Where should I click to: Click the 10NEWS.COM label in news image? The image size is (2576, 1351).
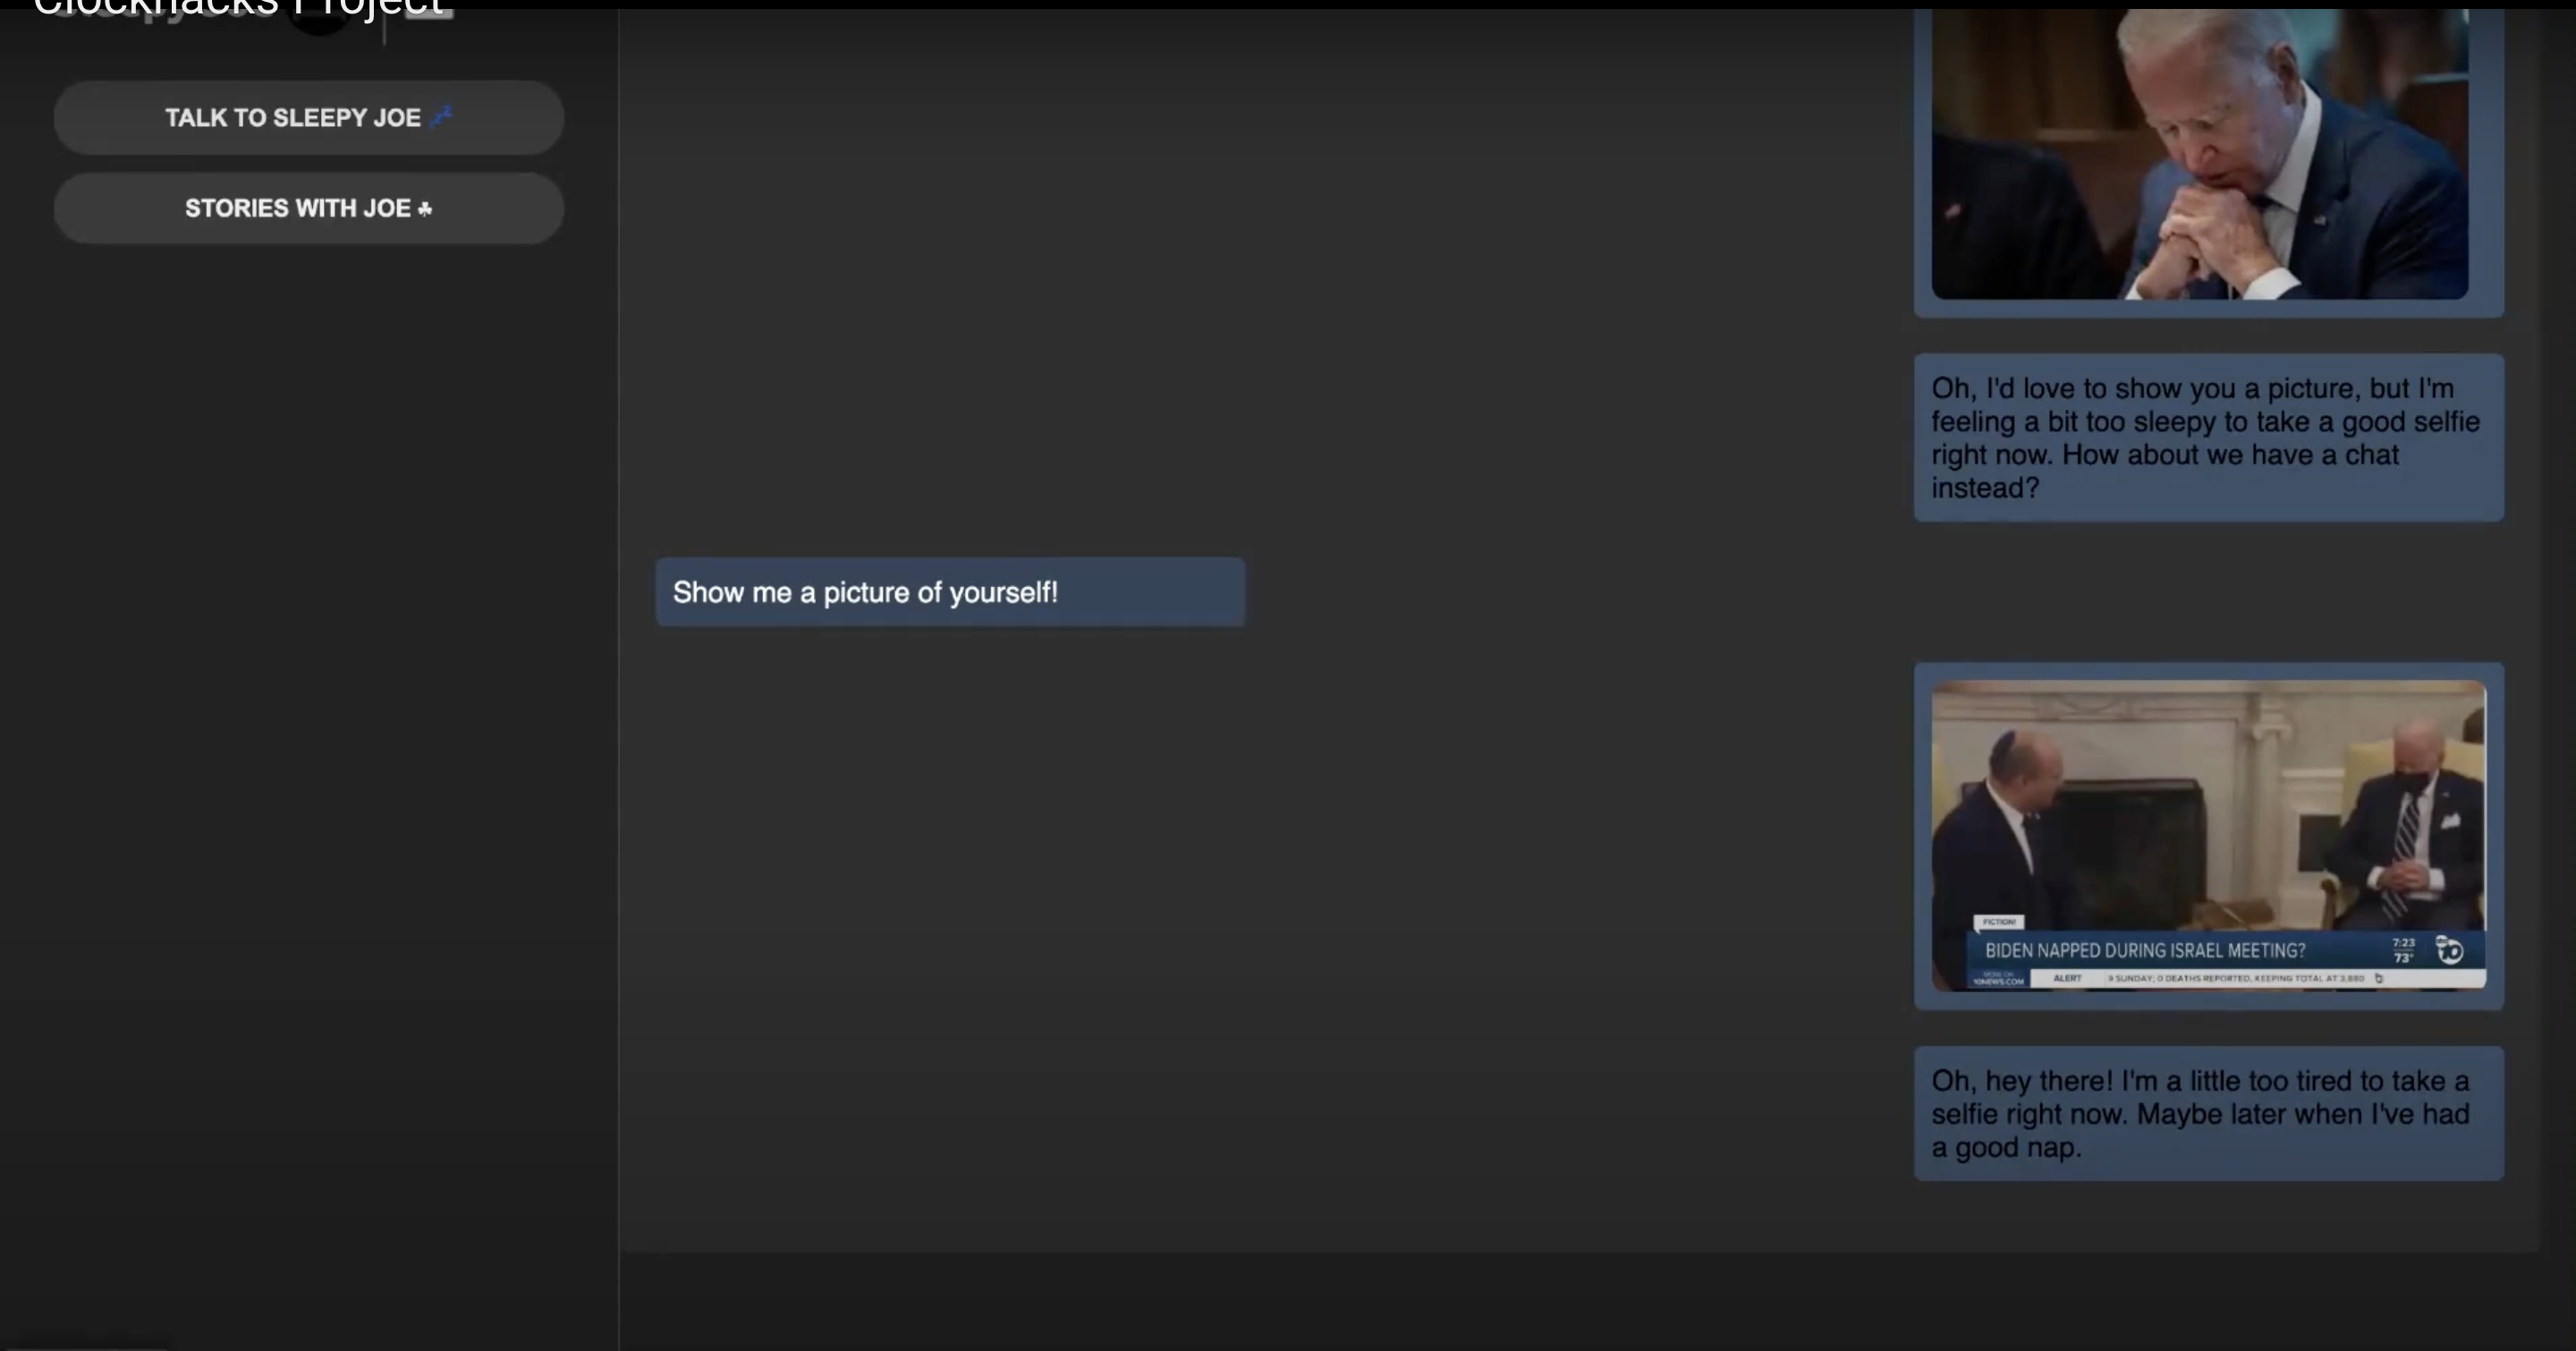[x=1998, y=979]
